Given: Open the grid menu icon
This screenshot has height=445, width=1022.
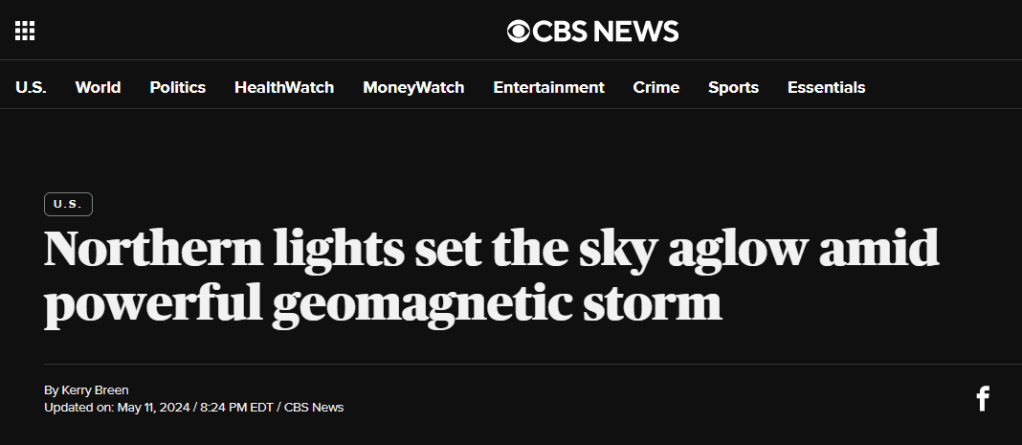Looking at the screenshot, I should coord(25,31).
